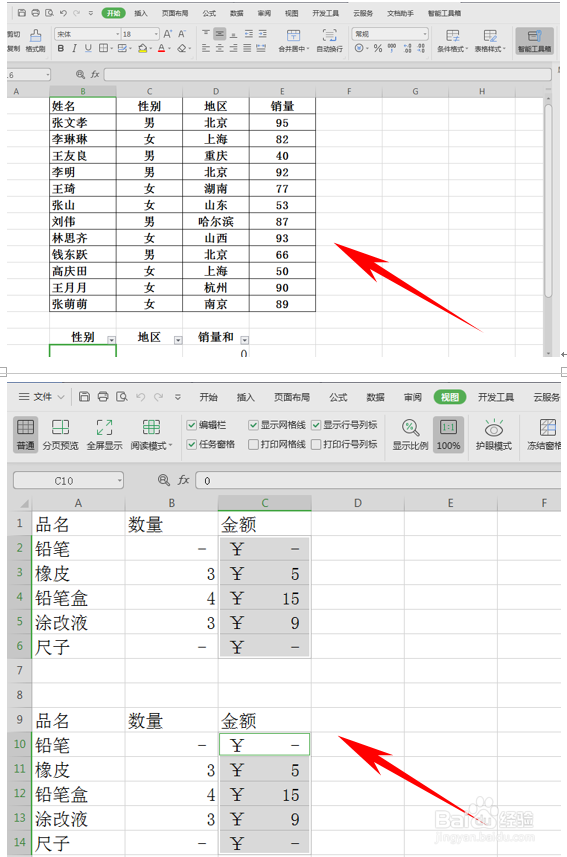The image size is (567, 857).
Task: Click row header 12 in bottom sheet
Action: [x=20, y=794]
